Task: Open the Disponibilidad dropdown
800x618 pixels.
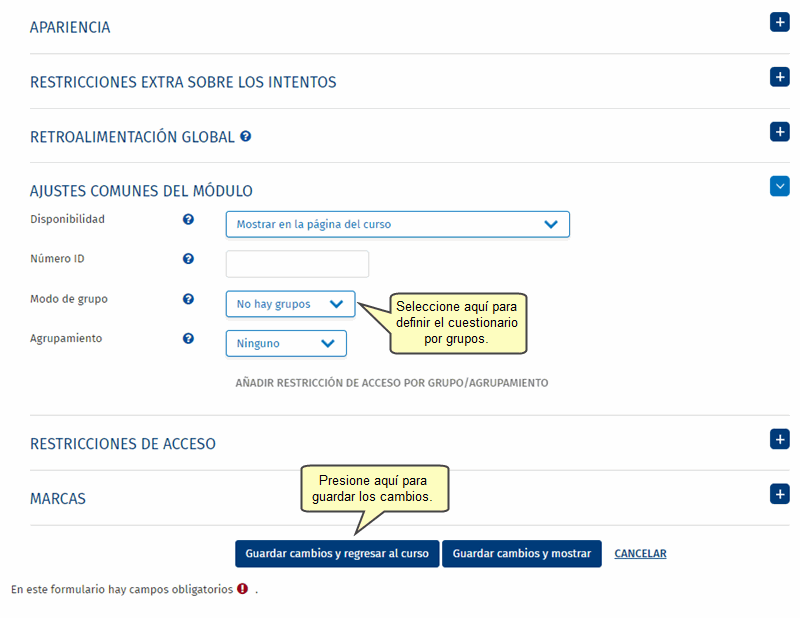Action: (x=397, y=224)
